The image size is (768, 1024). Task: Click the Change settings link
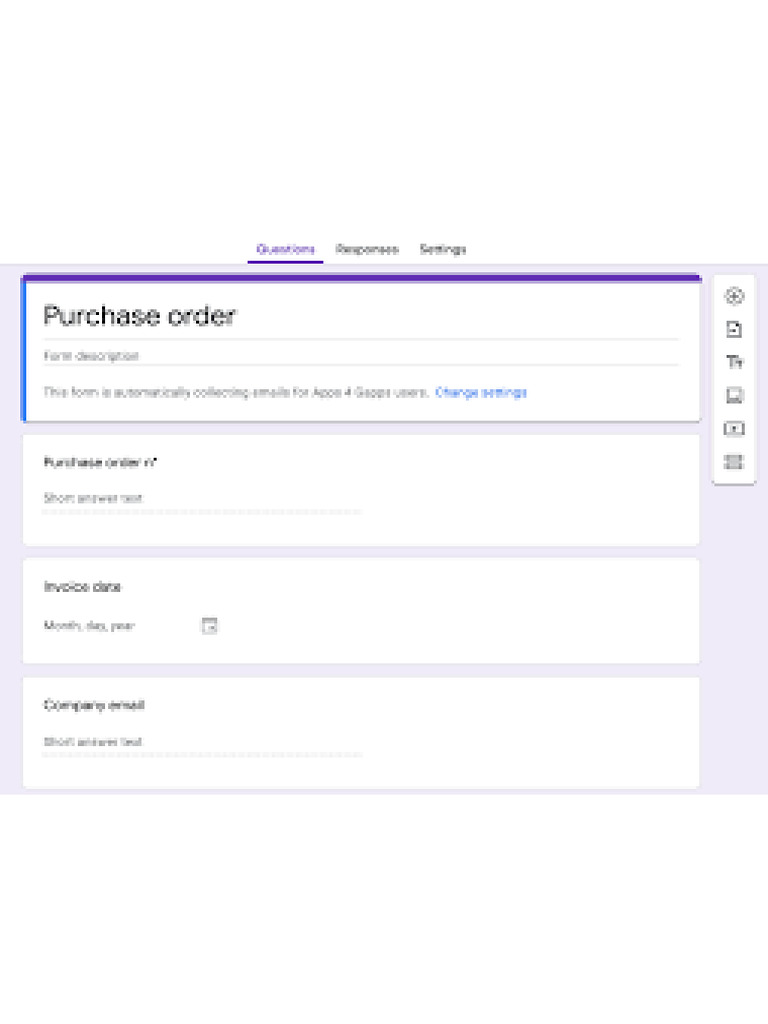pyautogui.click(x=481, y=393)
